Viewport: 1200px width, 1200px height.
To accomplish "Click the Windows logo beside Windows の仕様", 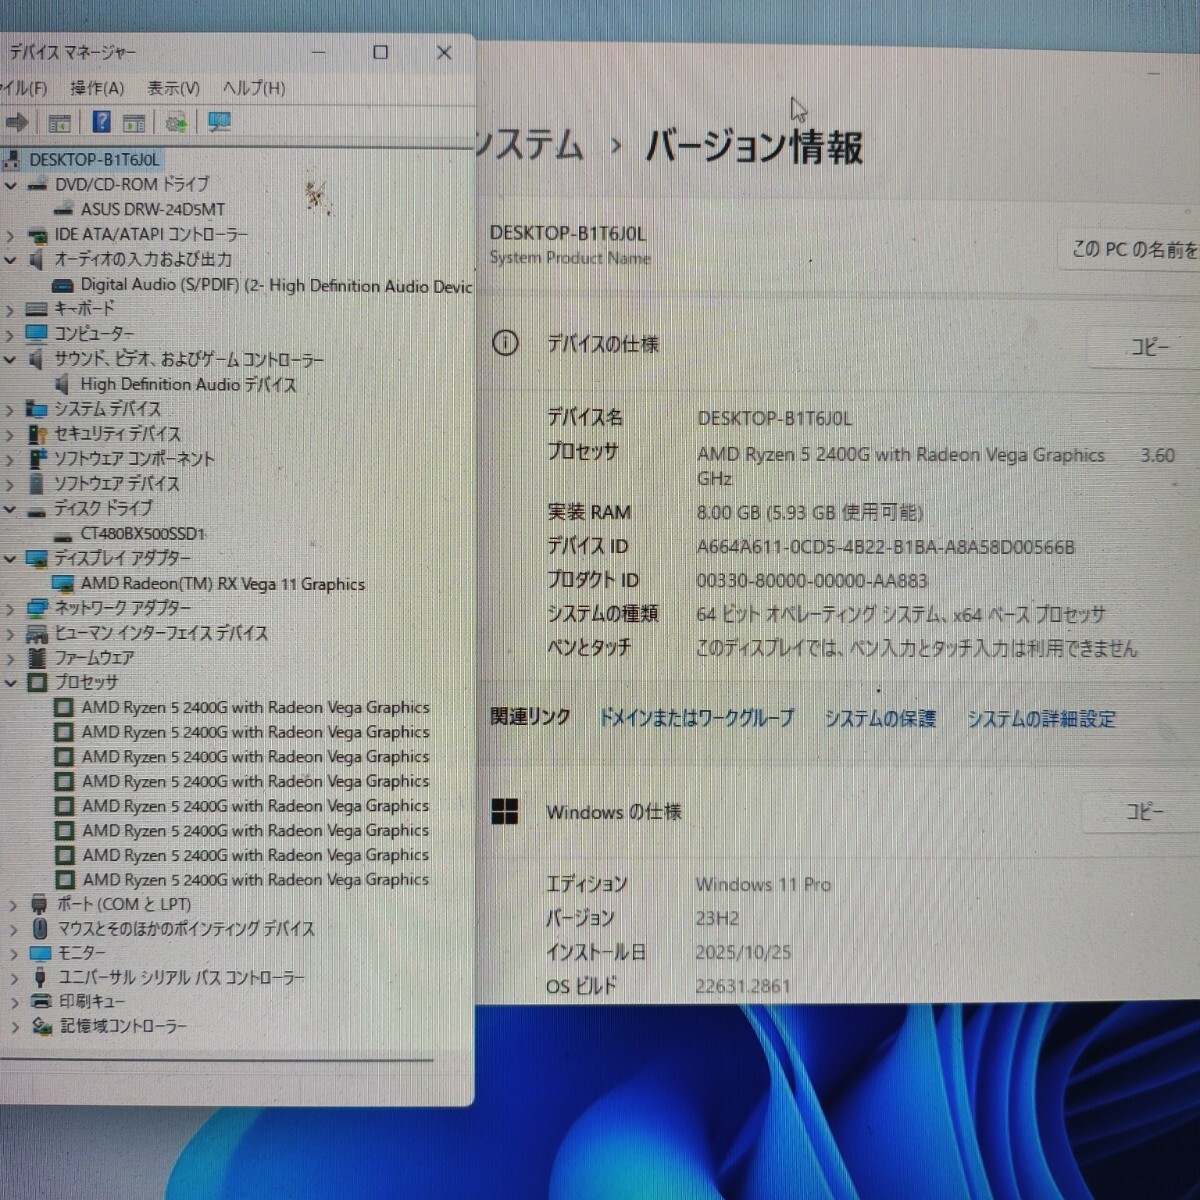I will pyautogui.click(x=505, y=811).
